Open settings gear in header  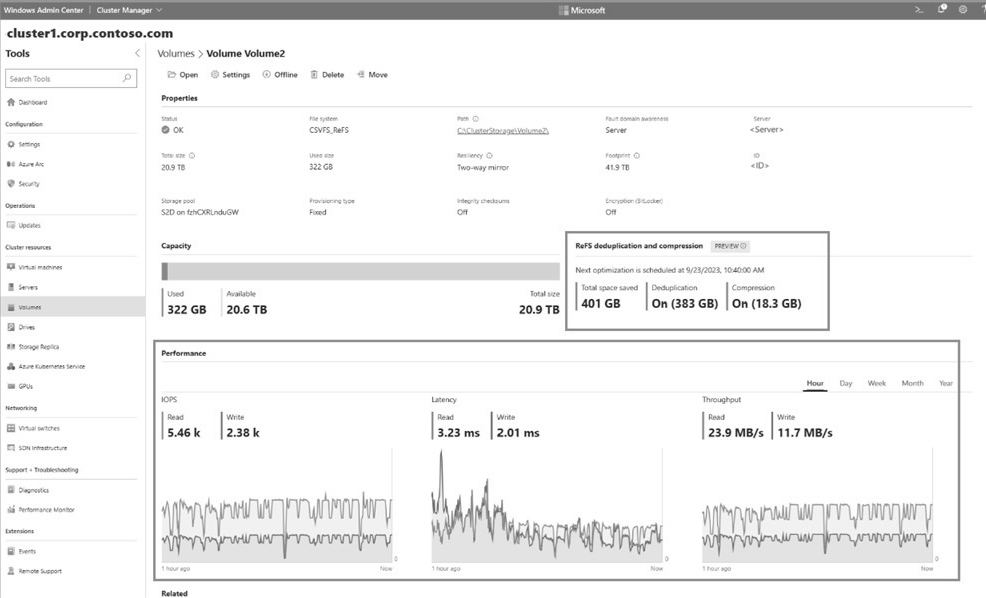[963, 9]
